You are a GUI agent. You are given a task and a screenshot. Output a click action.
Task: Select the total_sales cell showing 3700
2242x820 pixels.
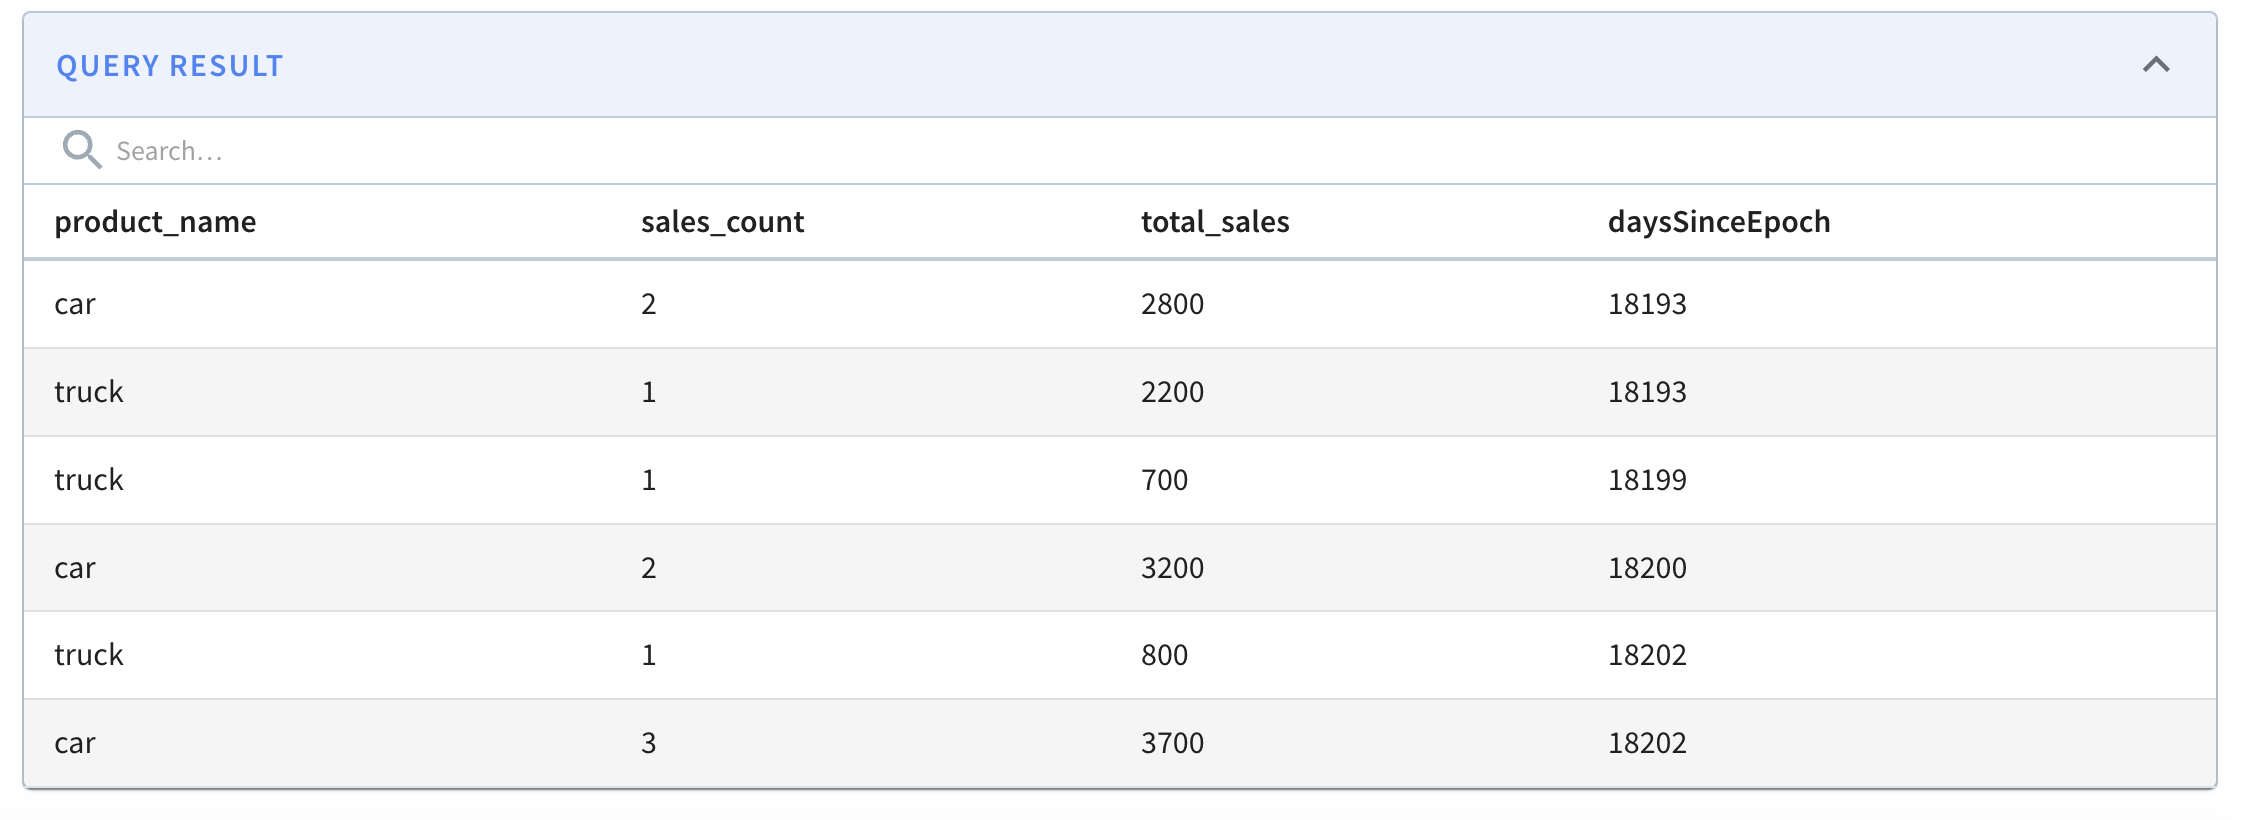point(1172,743)
